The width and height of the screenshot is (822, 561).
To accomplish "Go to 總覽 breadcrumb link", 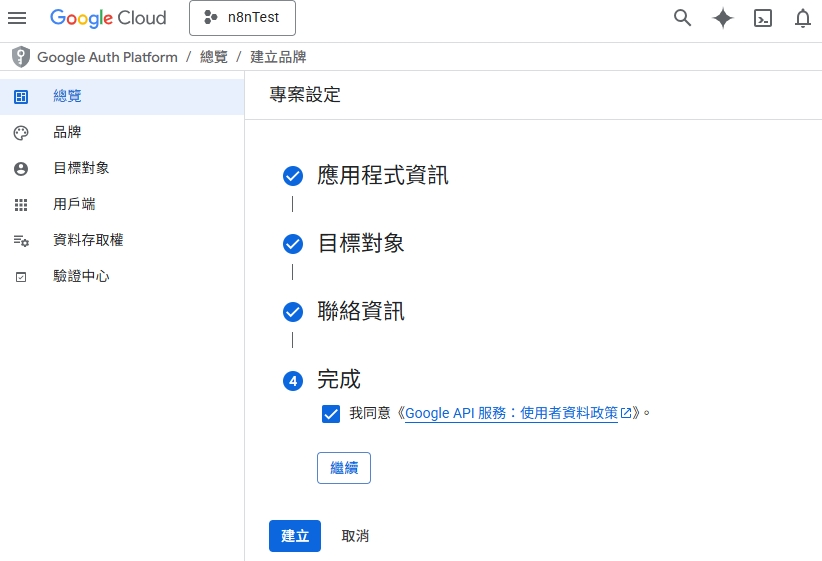I will pyautogui.click(x=214, y=57).
